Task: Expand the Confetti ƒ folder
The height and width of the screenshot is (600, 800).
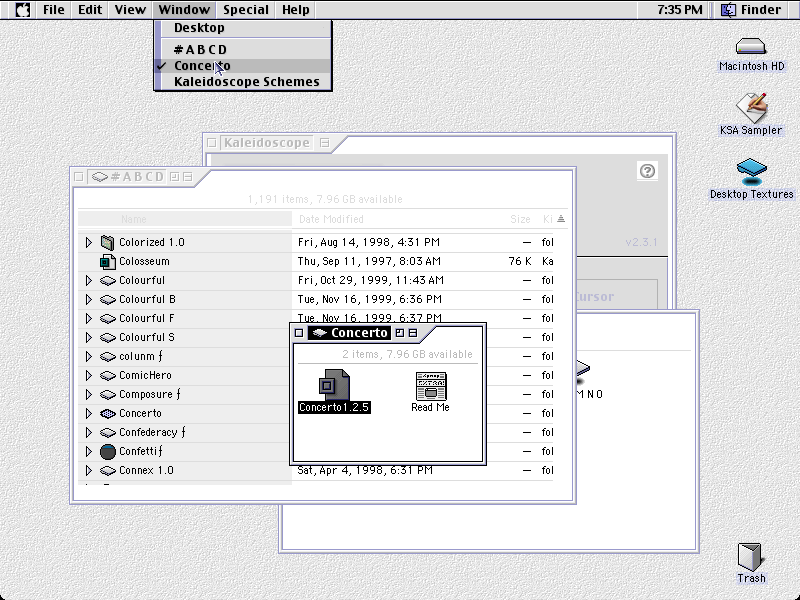Action: coord(88,452)
